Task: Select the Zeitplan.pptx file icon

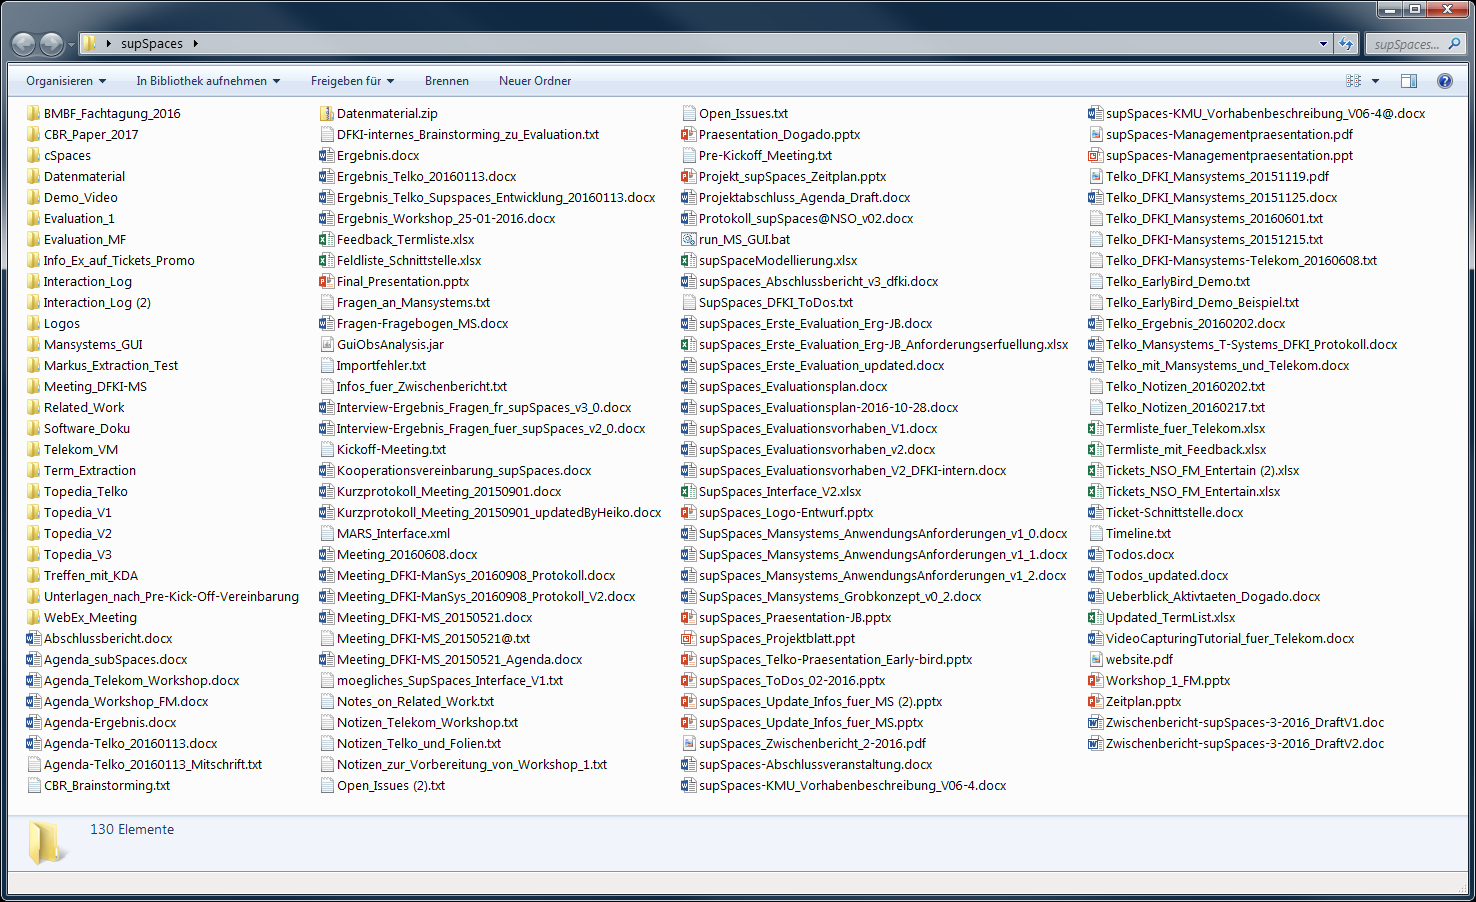Action: 1095,702
